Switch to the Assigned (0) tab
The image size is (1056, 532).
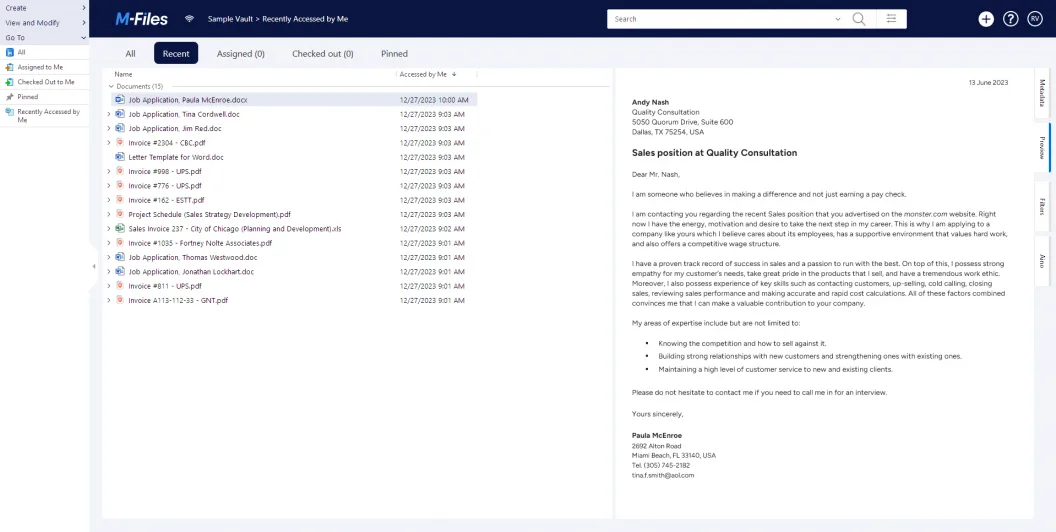pyautogui.click(x=240, y=54)
